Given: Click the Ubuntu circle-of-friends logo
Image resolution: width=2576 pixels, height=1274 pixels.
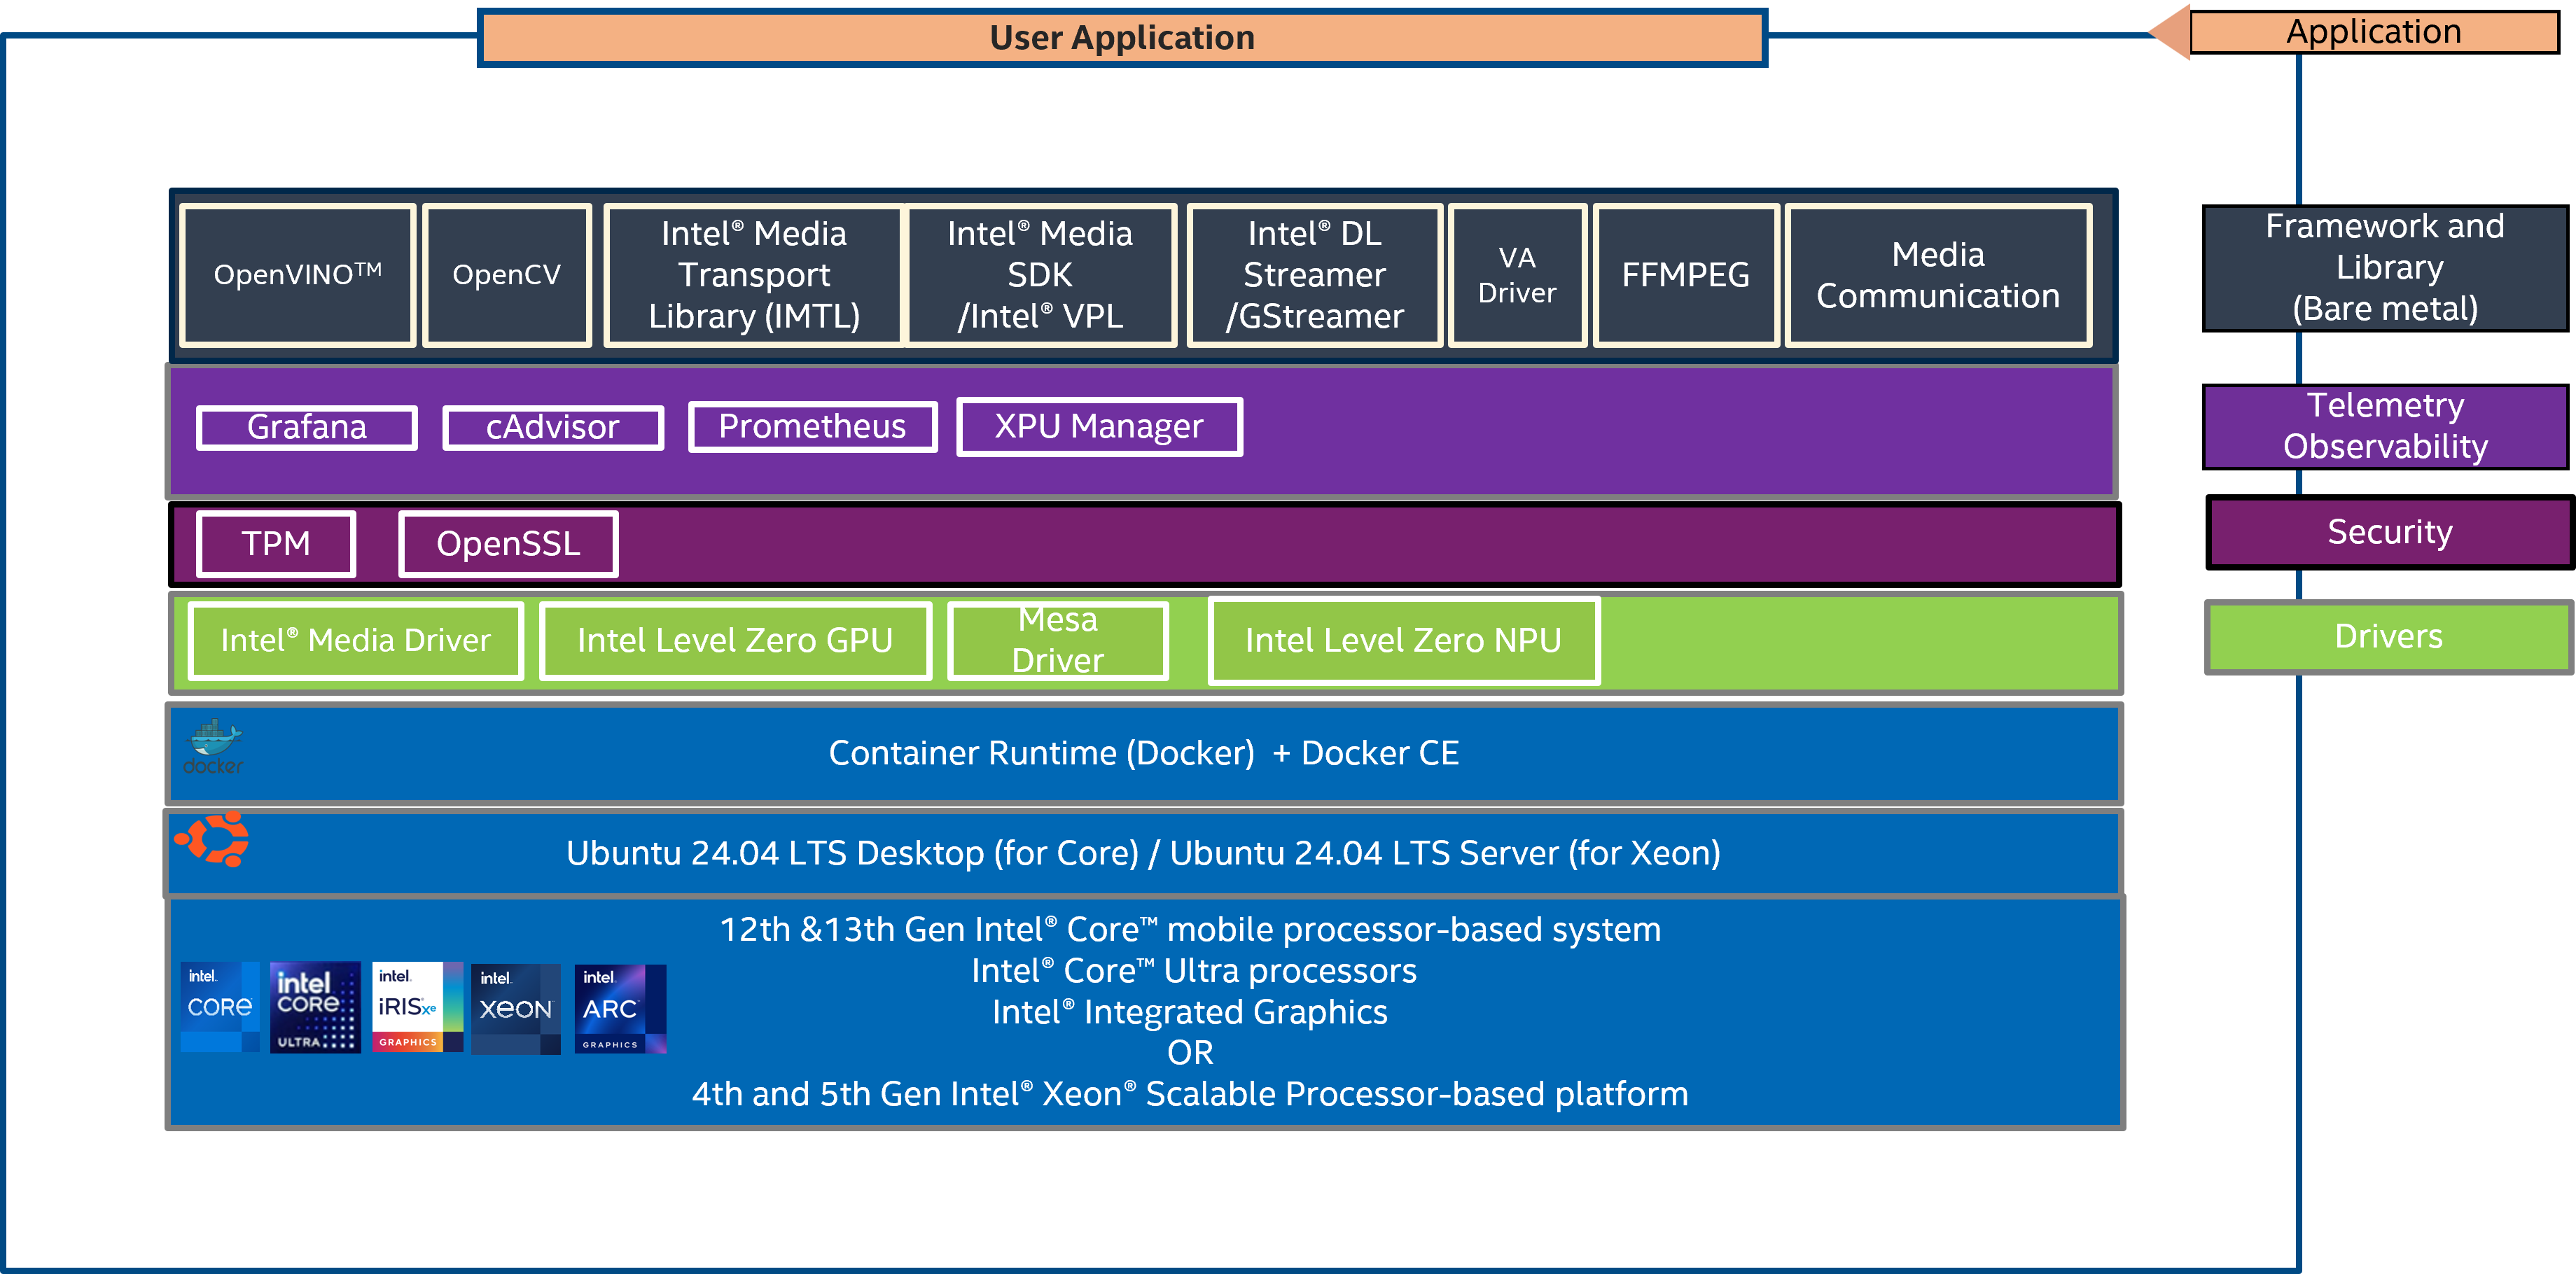Looking at the screenshot, I should pos(212,838).
